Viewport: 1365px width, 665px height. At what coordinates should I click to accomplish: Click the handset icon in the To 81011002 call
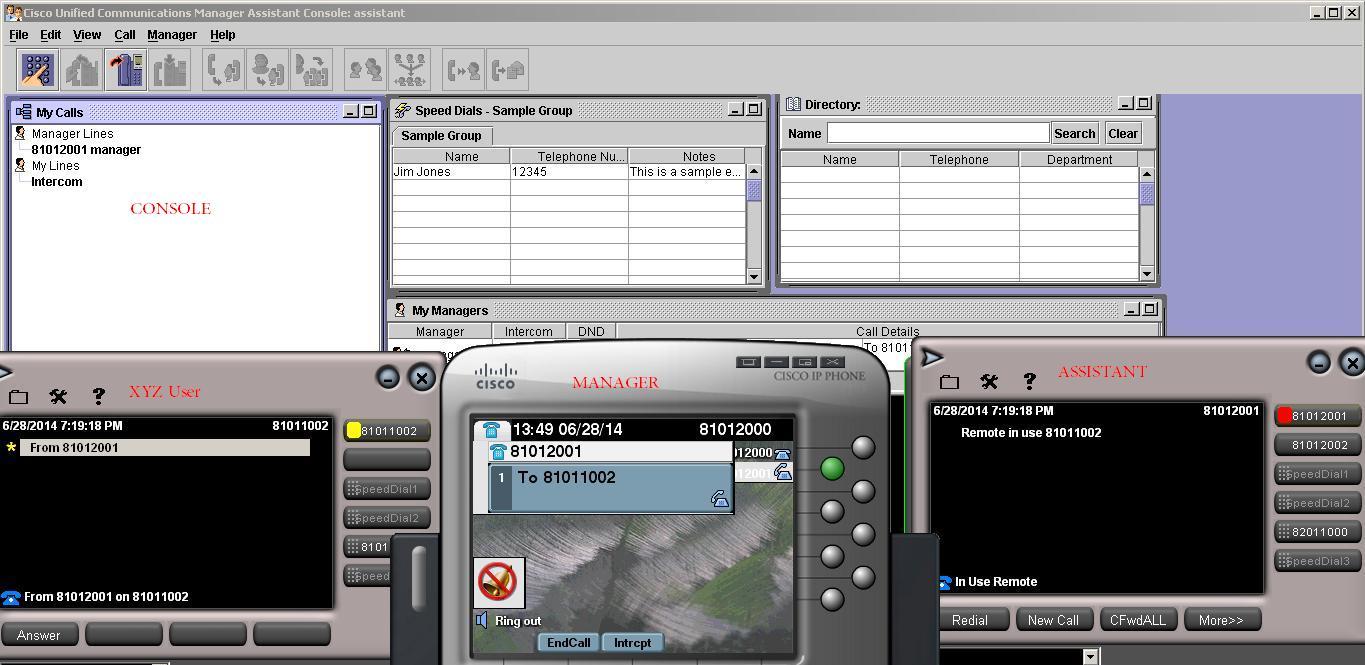click(x=720, y=499)
